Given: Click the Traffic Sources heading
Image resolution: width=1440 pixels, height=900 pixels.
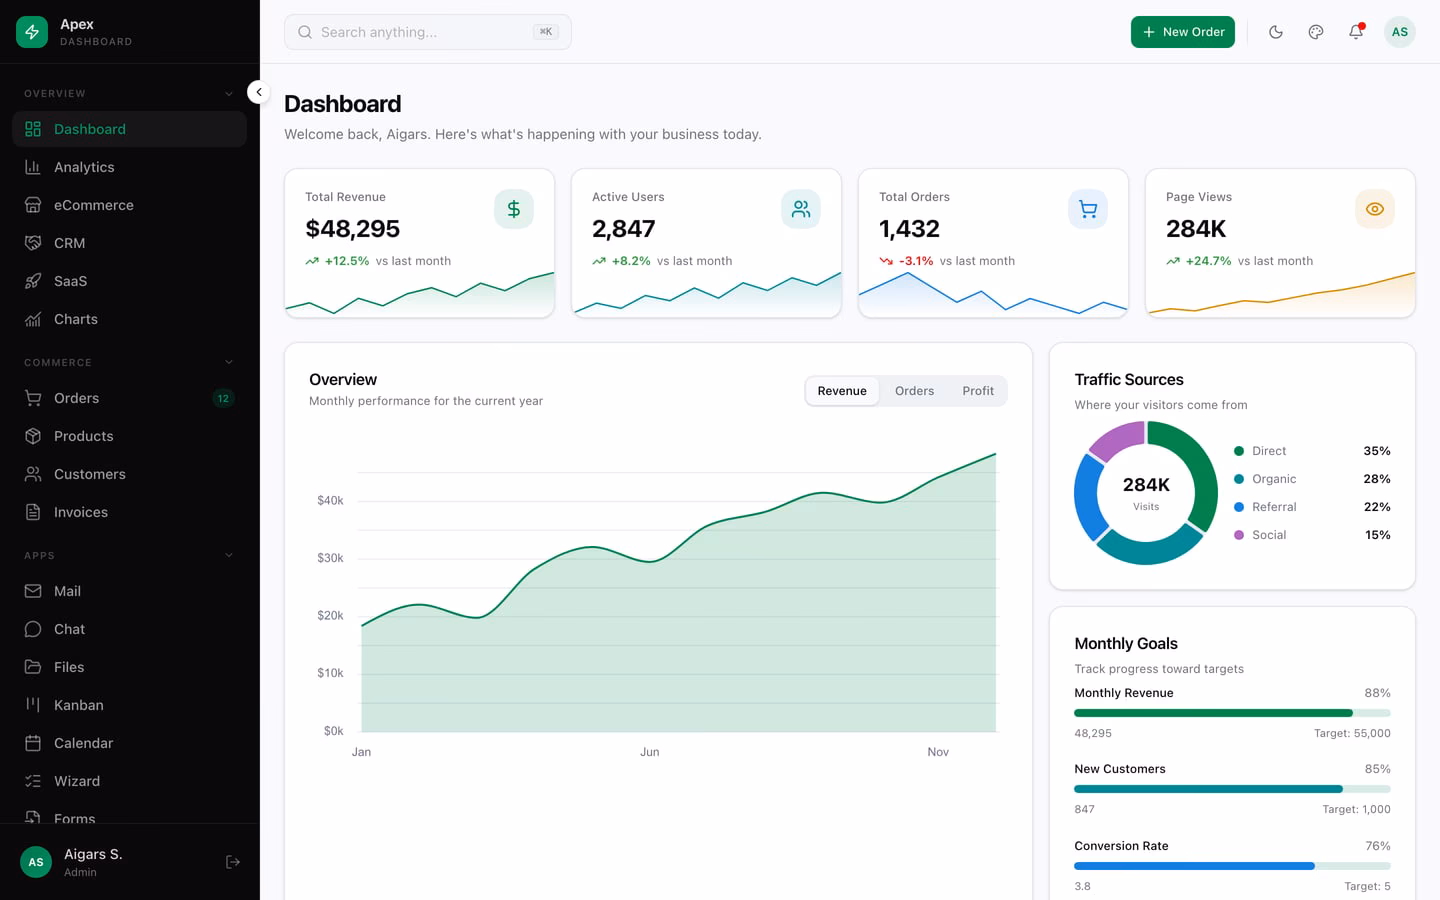Looking at the screenshot, I should pyautogui.click(x=1129, y=380).
